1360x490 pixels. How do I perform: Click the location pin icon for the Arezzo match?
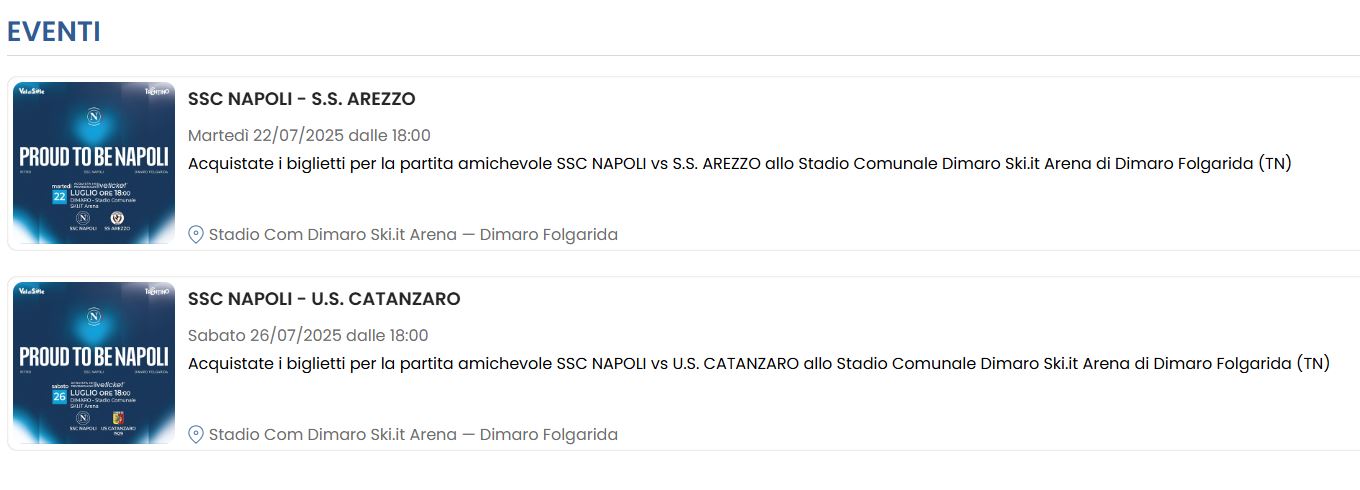coord(196,235)
